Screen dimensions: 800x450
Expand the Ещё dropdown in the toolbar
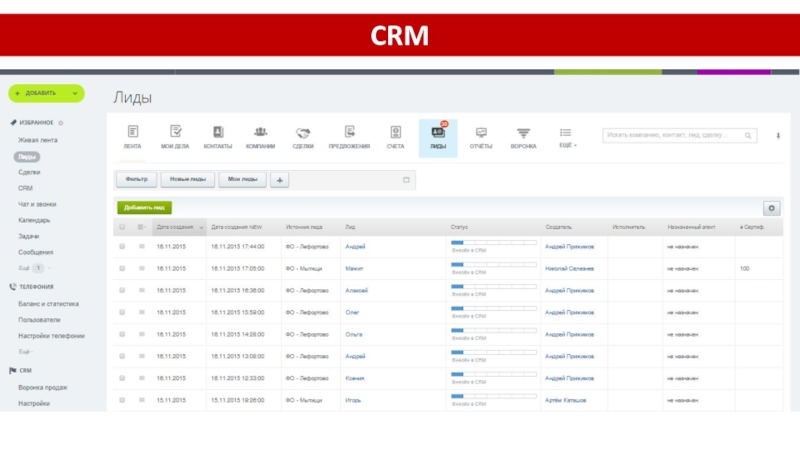point(566,145)
